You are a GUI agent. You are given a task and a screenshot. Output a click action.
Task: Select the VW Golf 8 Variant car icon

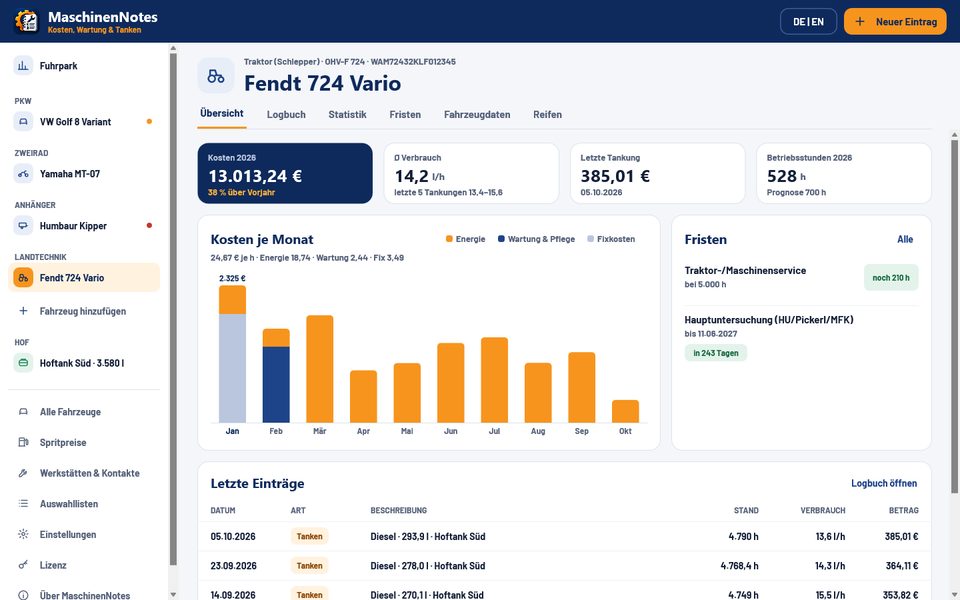(23, 121)
